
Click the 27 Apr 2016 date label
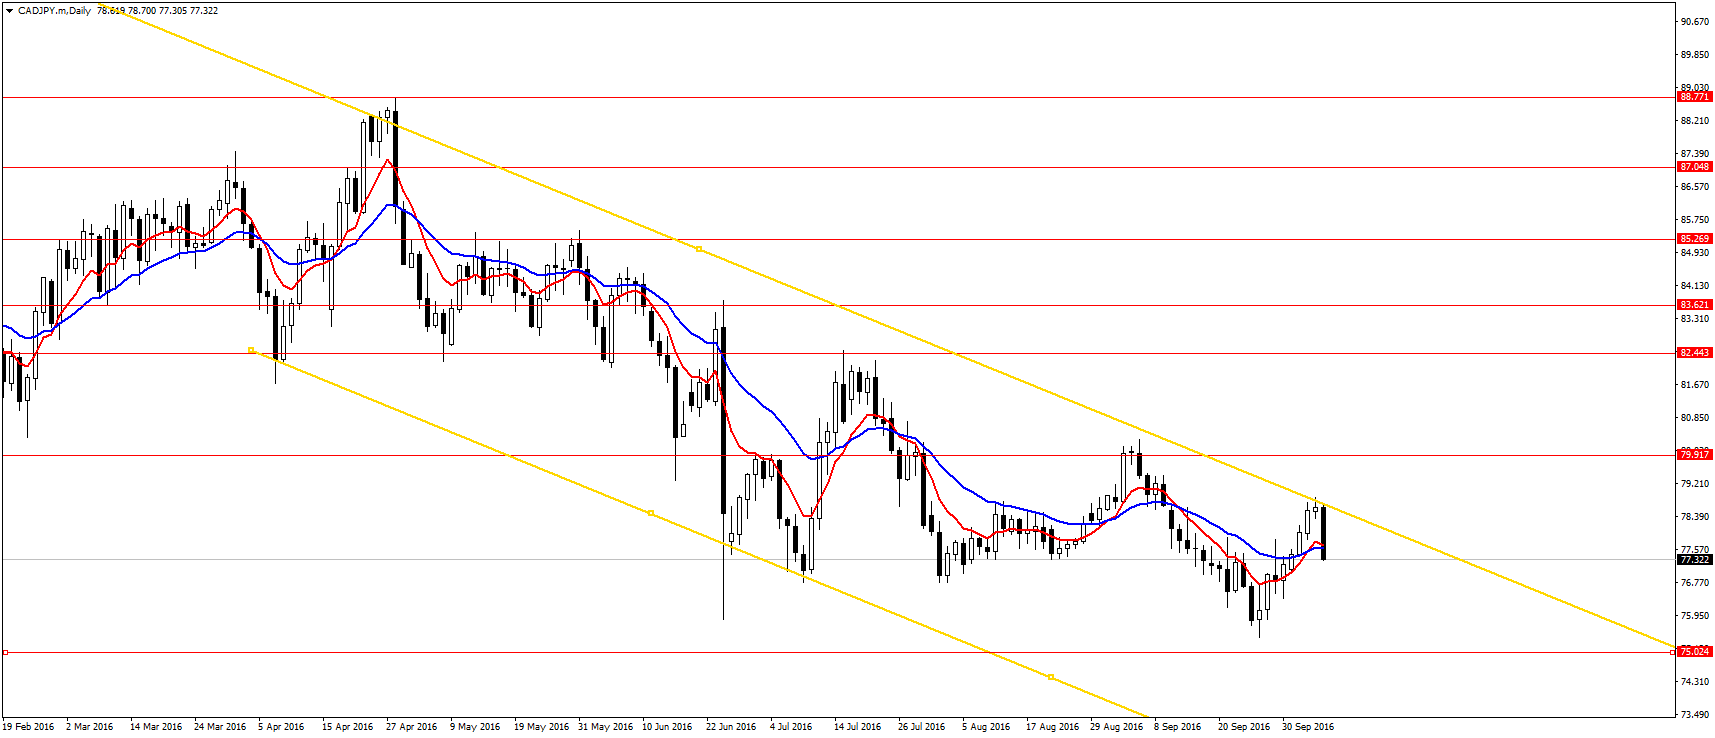pos(412,727)
